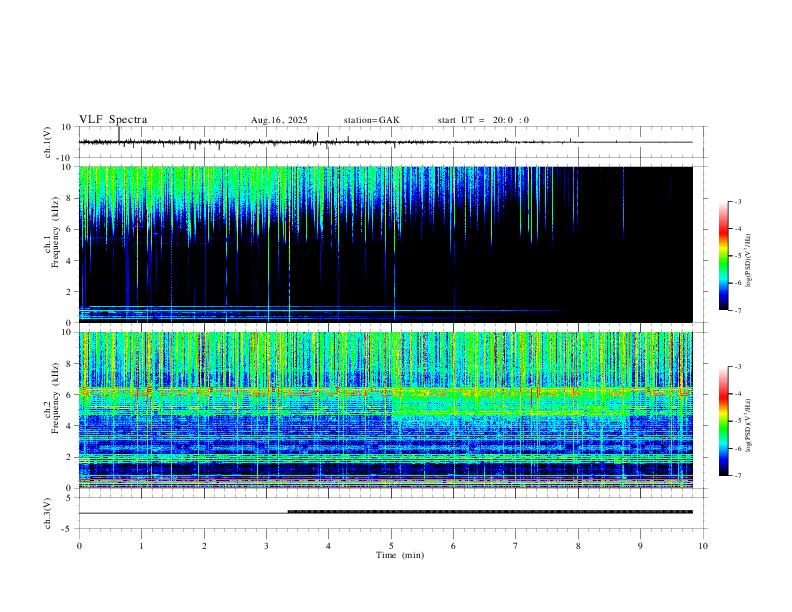792x612 pixels.
Task: Click the ch.2 spectrogram panel
Action: pos(386,410)
